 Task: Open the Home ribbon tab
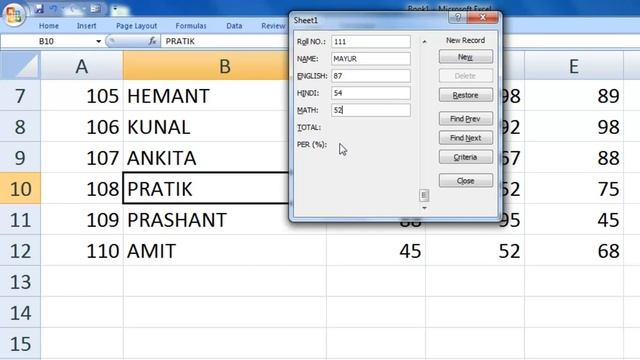49,26
